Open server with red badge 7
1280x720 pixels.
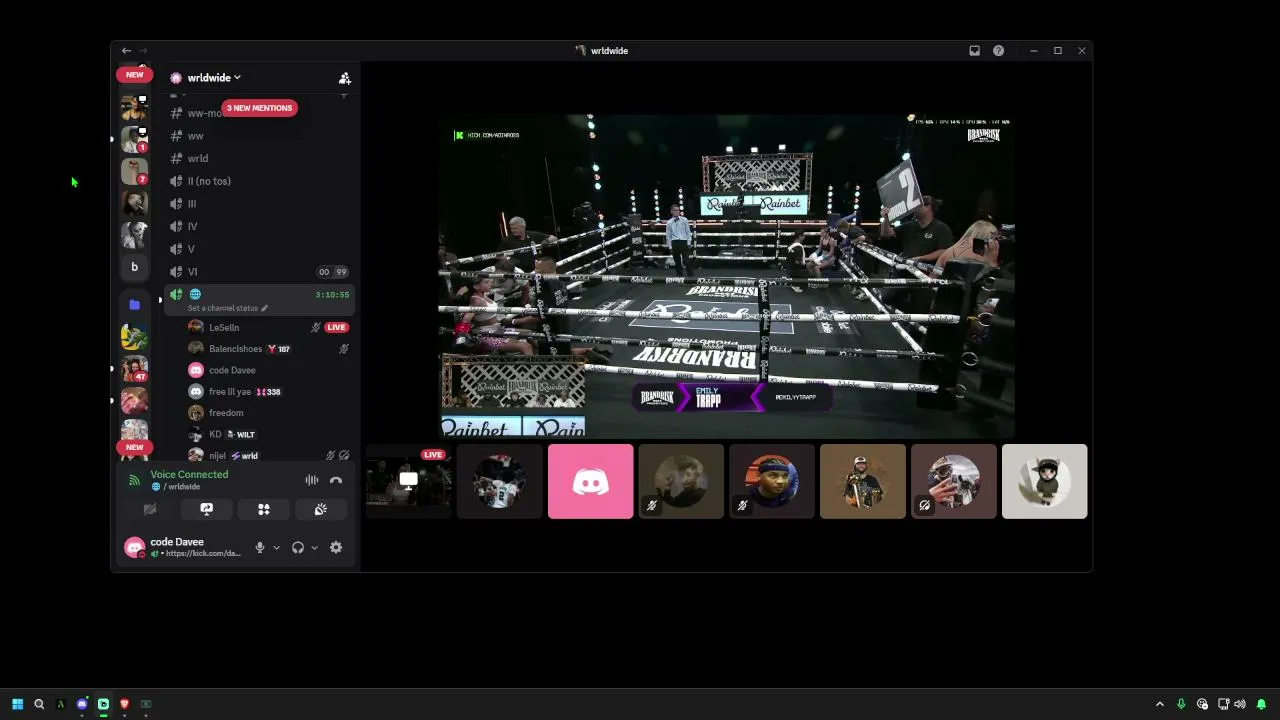coord(134,171)
